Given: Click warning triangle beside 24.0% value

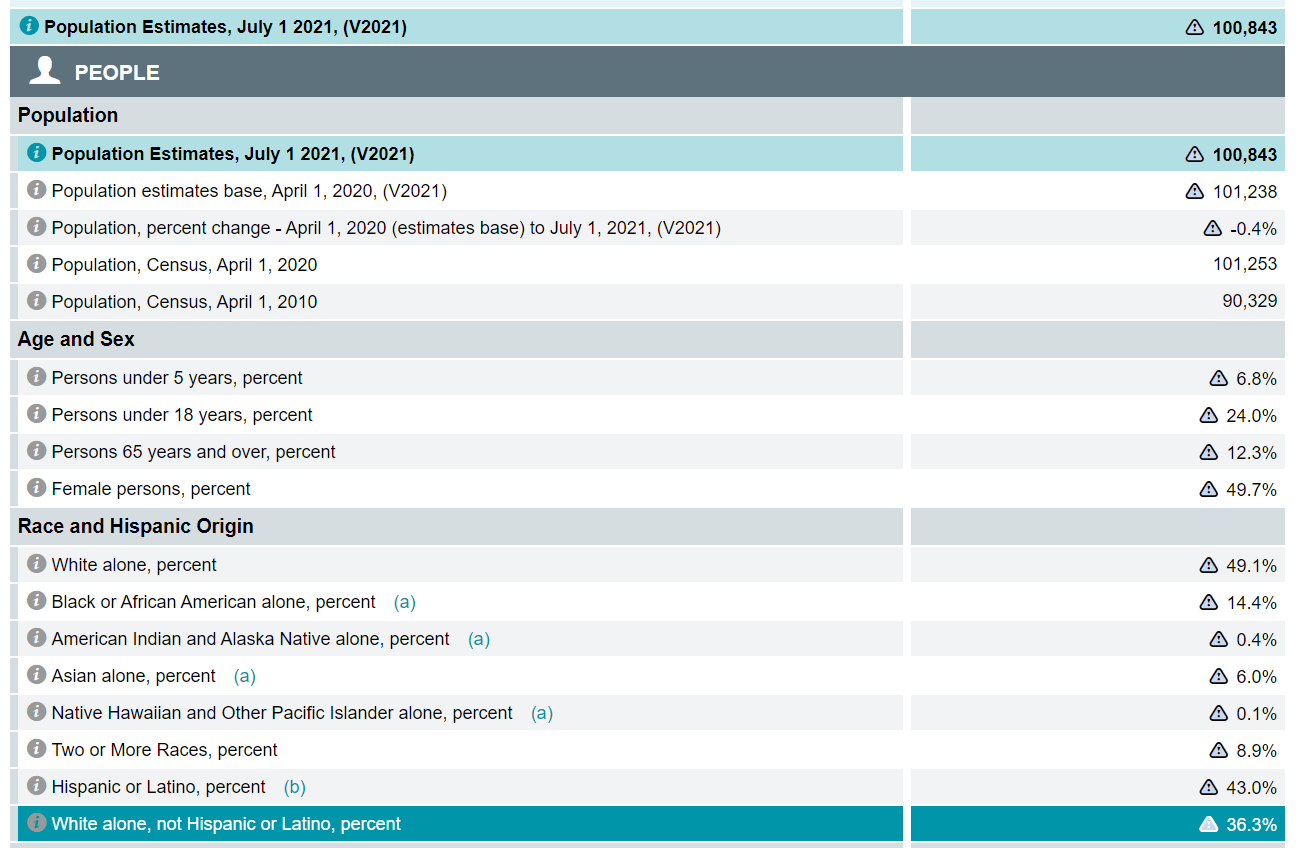Looking at the screenshot, I should click(x=1209, y=415).
